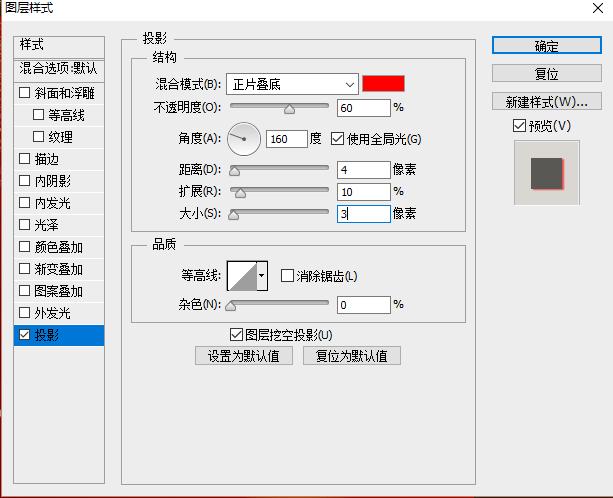Toggle the 预览(V) checkbox
Screen dimensions: 613x498
click(519, 126)
